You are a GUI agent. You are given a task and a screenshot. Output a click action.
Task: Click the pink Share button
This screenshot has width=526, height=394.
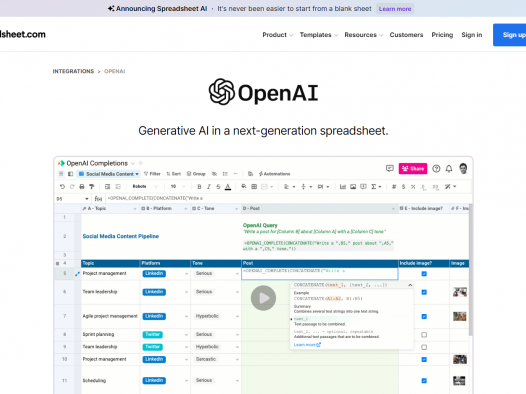pos(413,168)
